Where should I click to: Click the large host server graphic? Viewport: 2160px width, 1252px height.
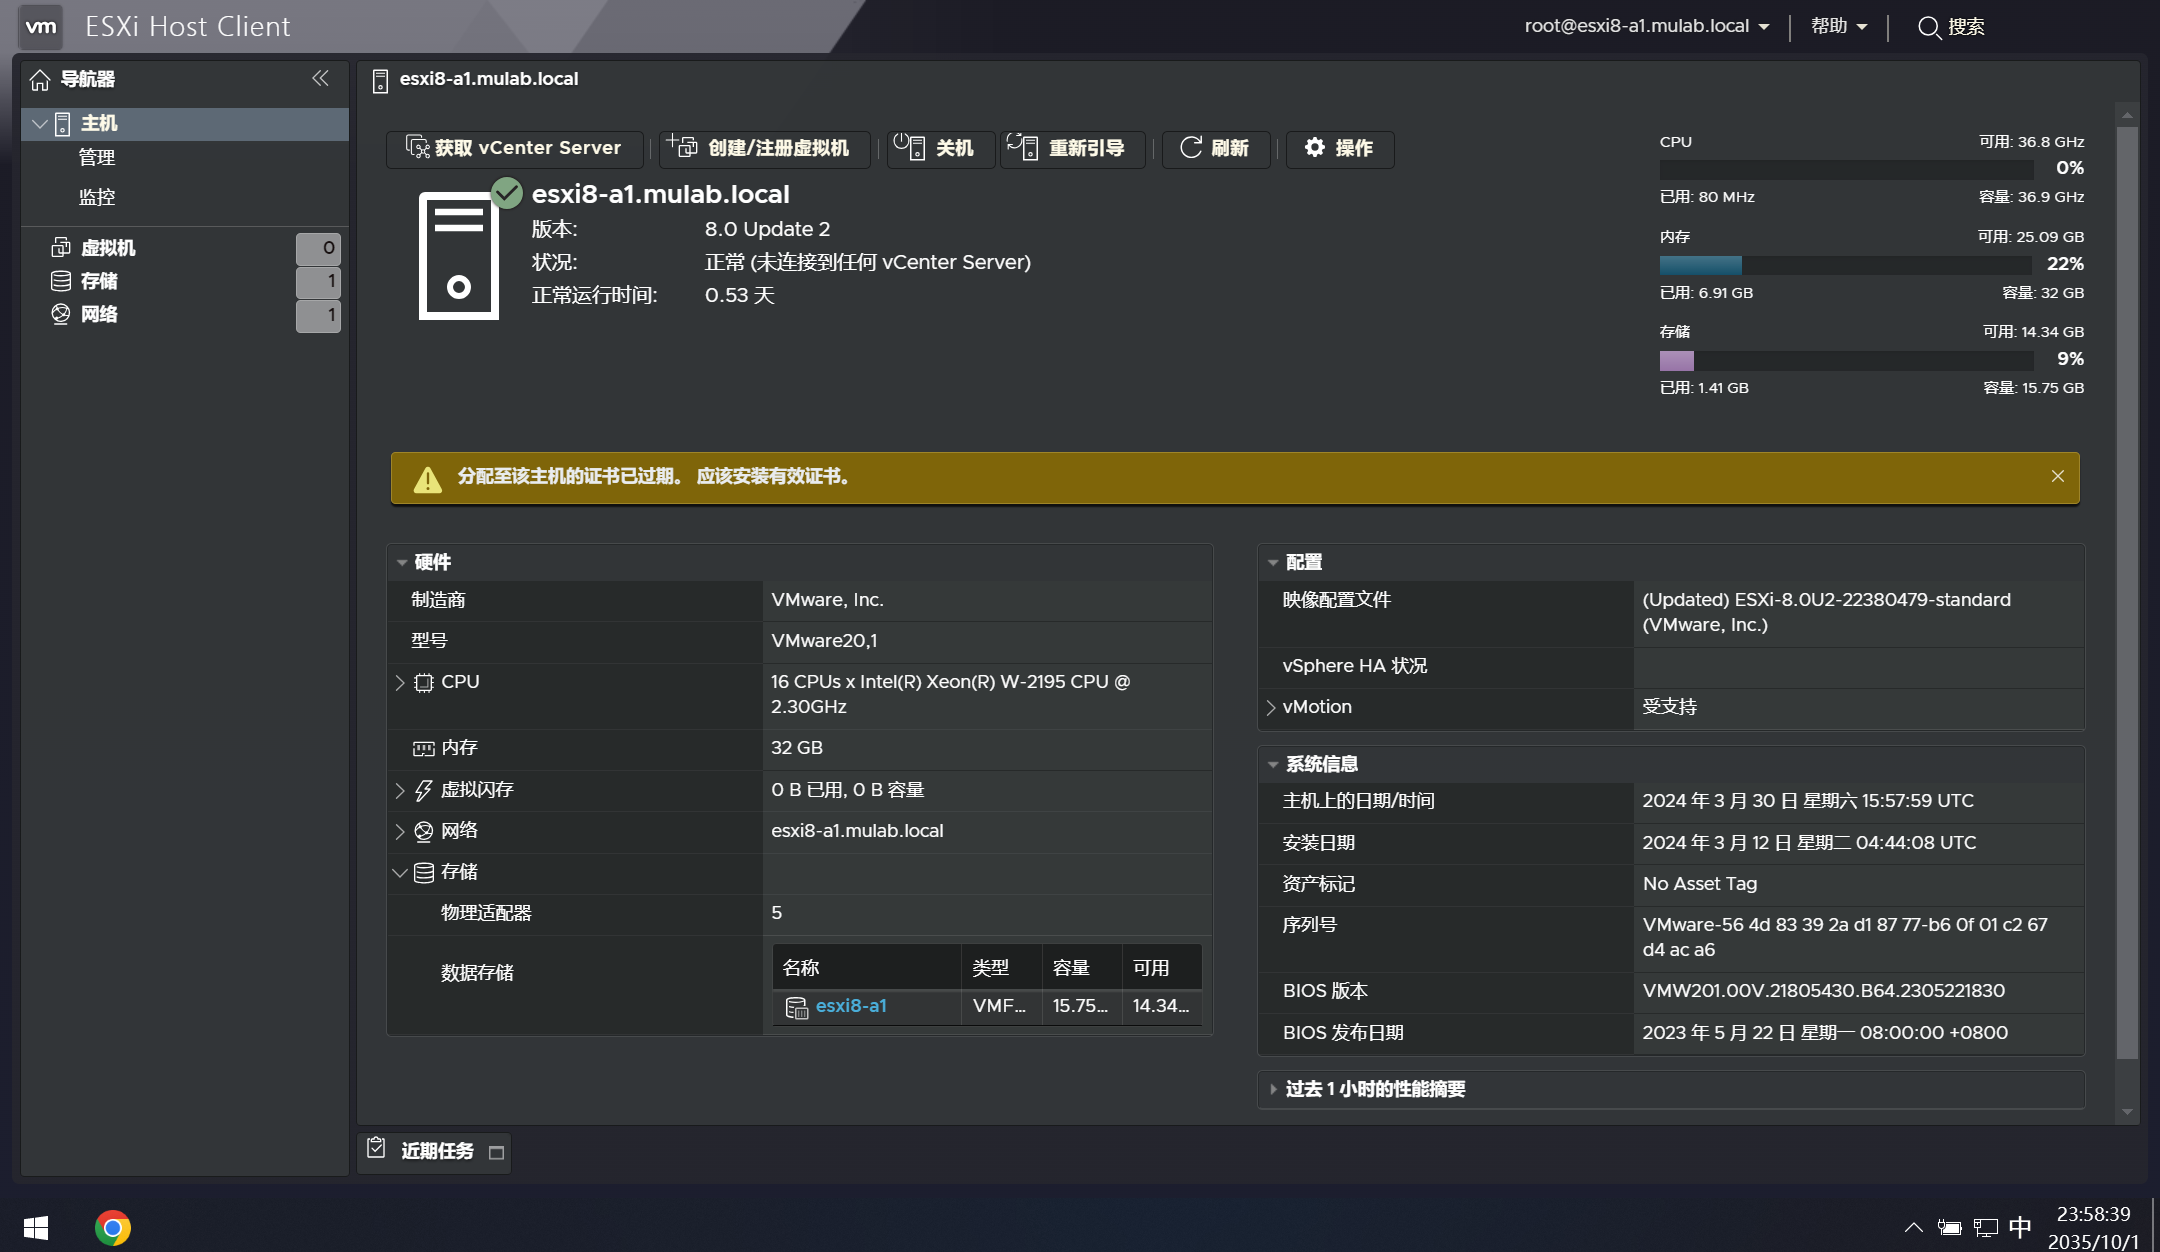[459, 256]
